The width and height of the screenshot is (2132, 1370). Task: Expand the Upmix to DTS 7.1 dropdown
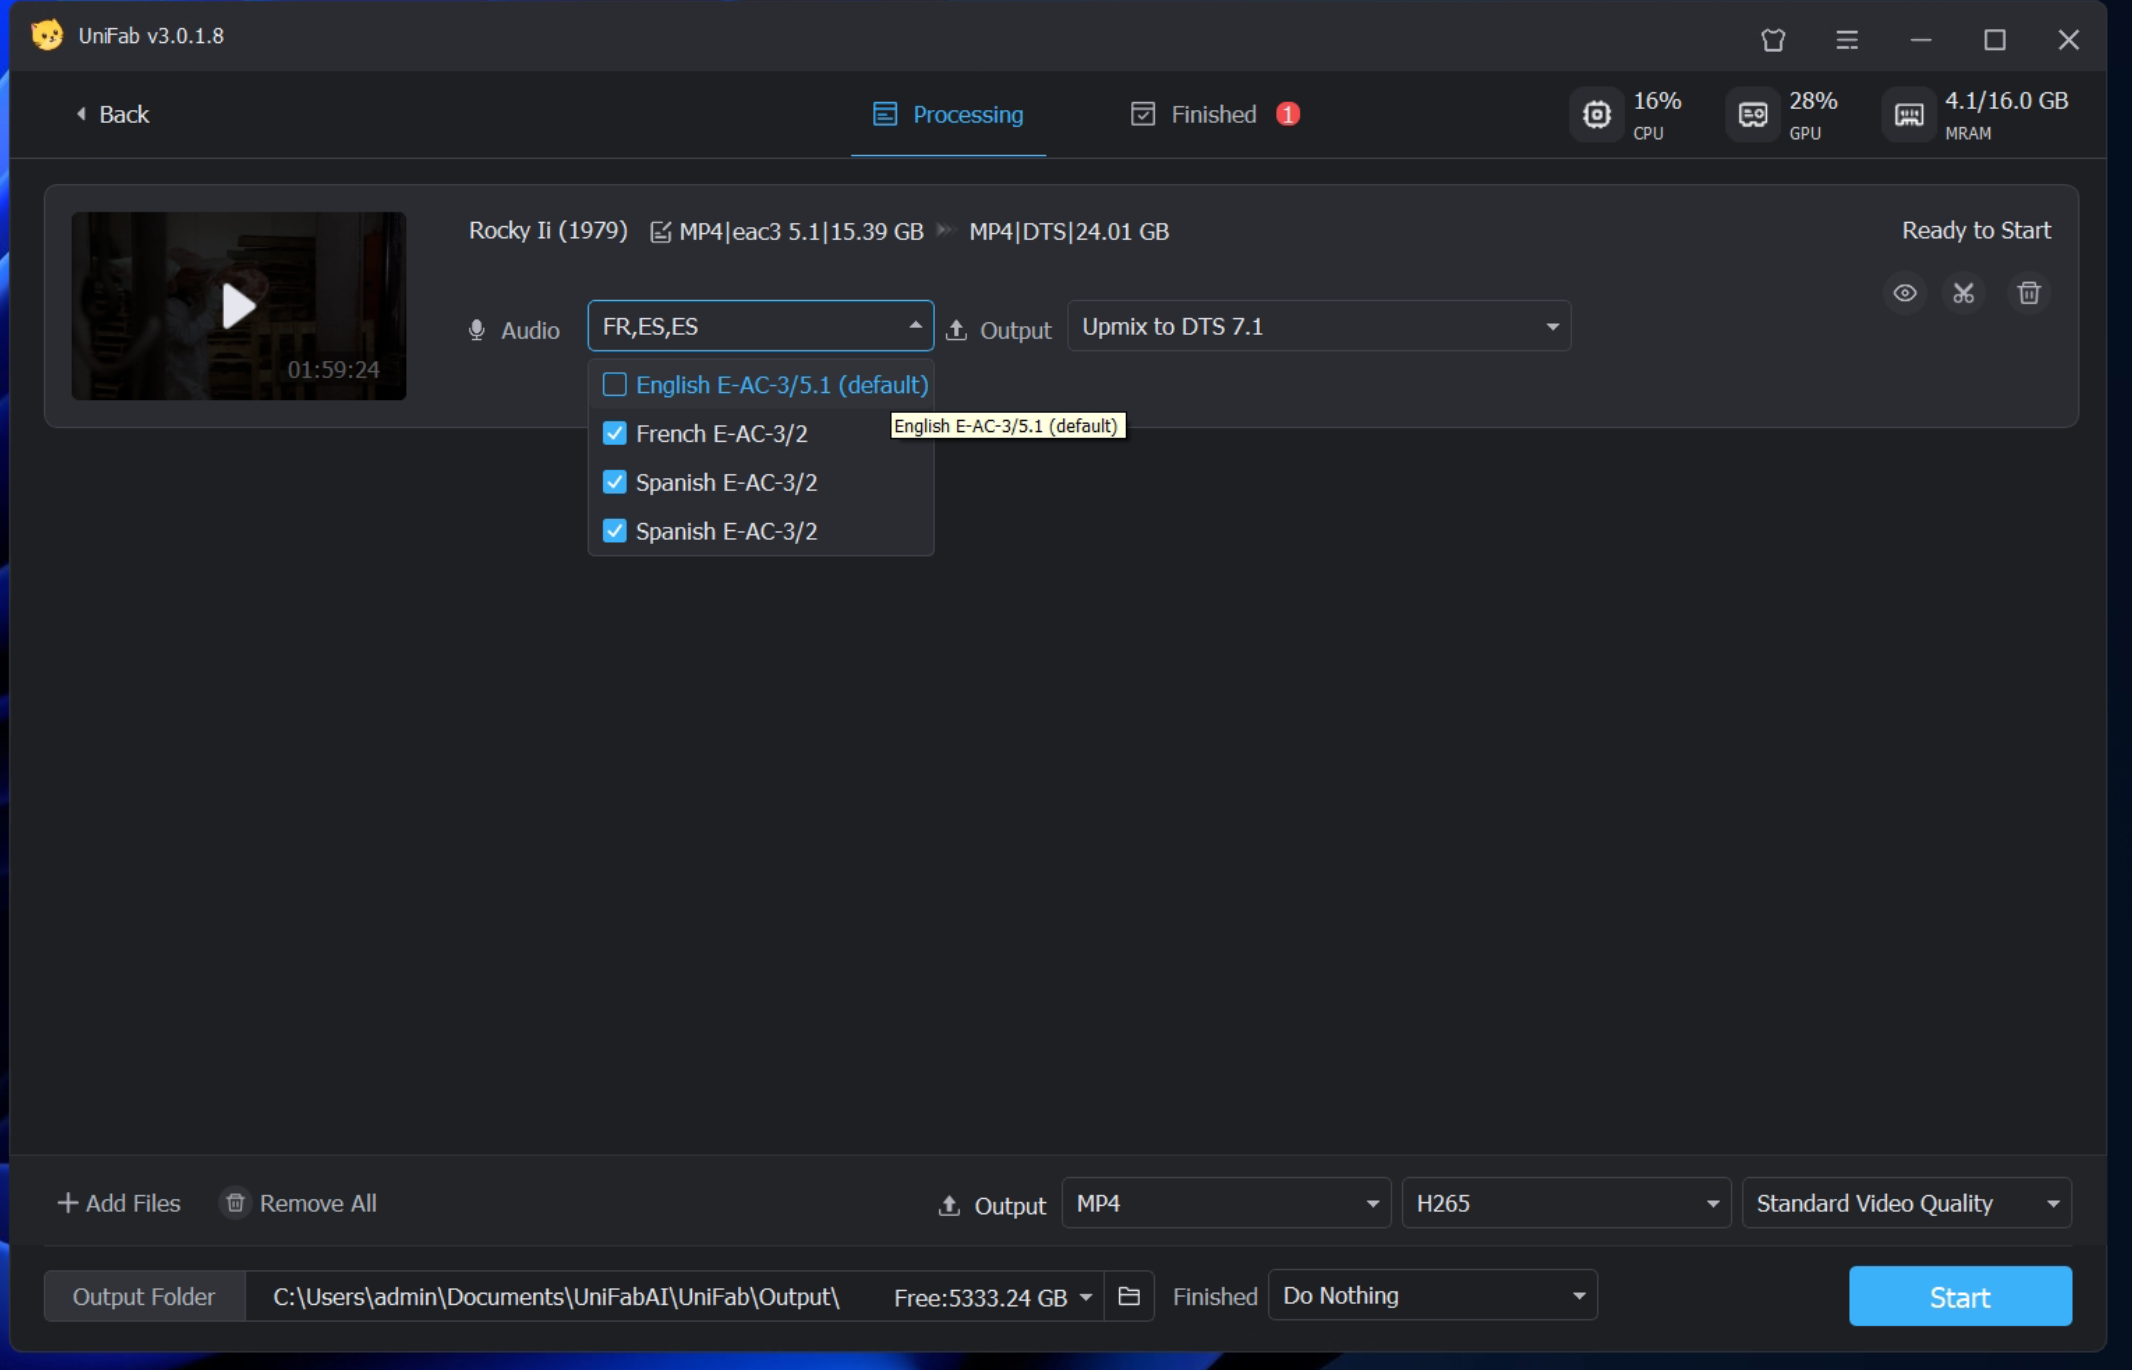point(1318,327)
